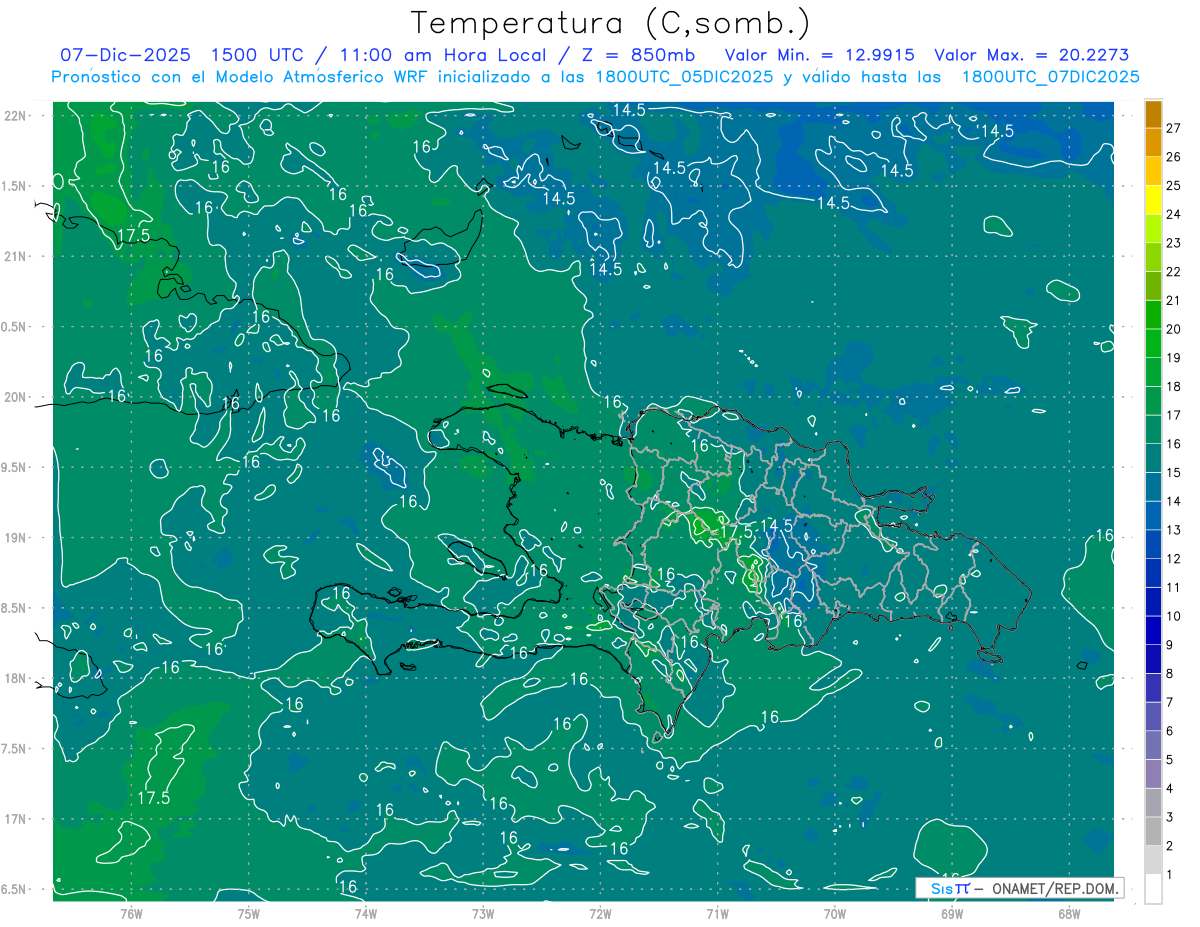Click the '9.5N' latitude axis label
The image size is (1200, 927).
[15, 467]
